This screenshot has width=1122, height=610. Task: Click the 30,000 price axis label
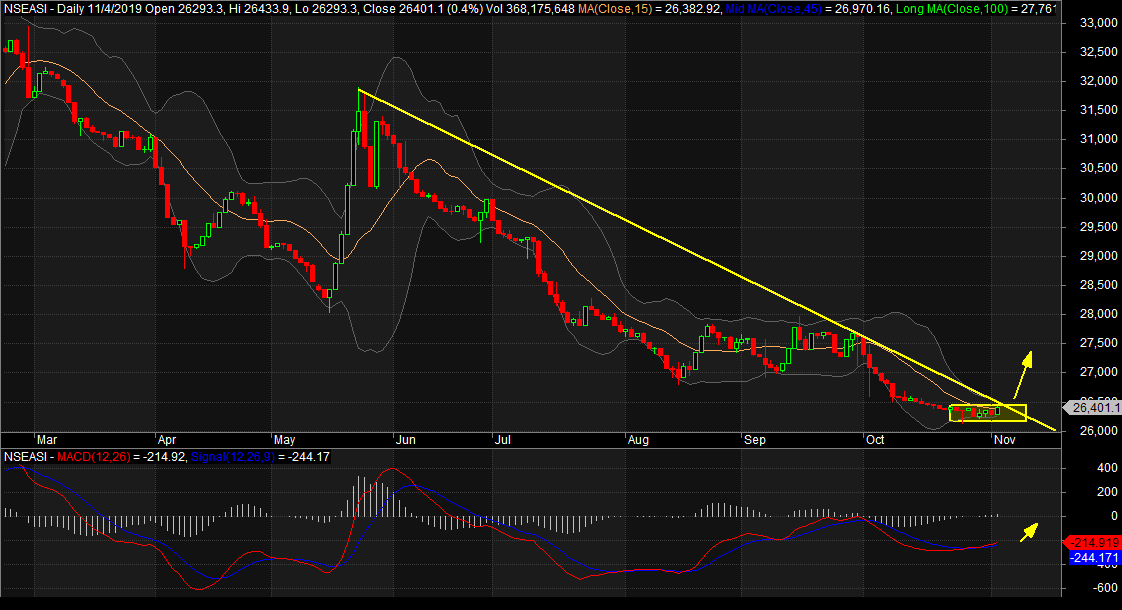(1098, 198)
